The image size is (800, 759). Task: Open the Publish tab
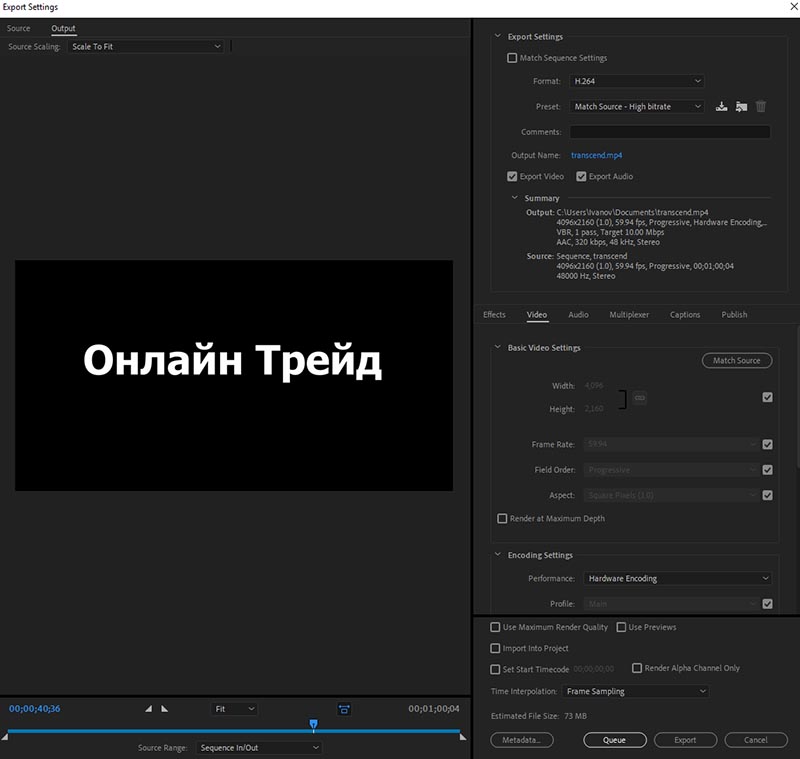734,314
